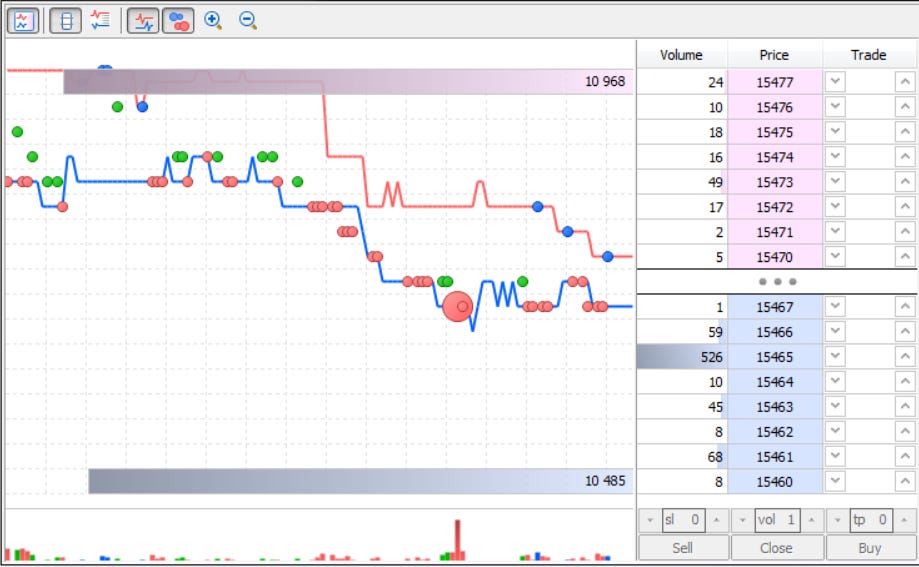Click the Buy button
Screen dimensions: 919x567
[x=870, y=548]
